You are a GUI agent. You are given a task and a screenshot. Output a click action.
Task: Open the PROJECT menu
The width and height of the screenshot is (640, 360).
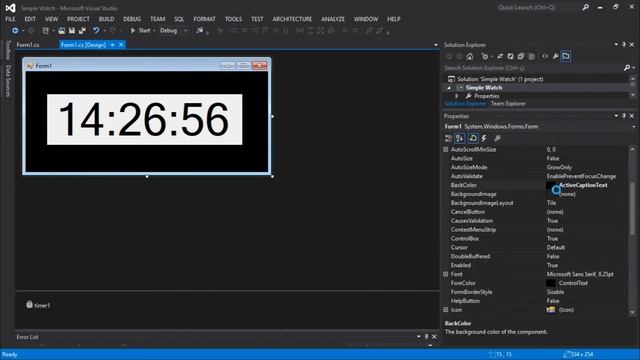78,19
